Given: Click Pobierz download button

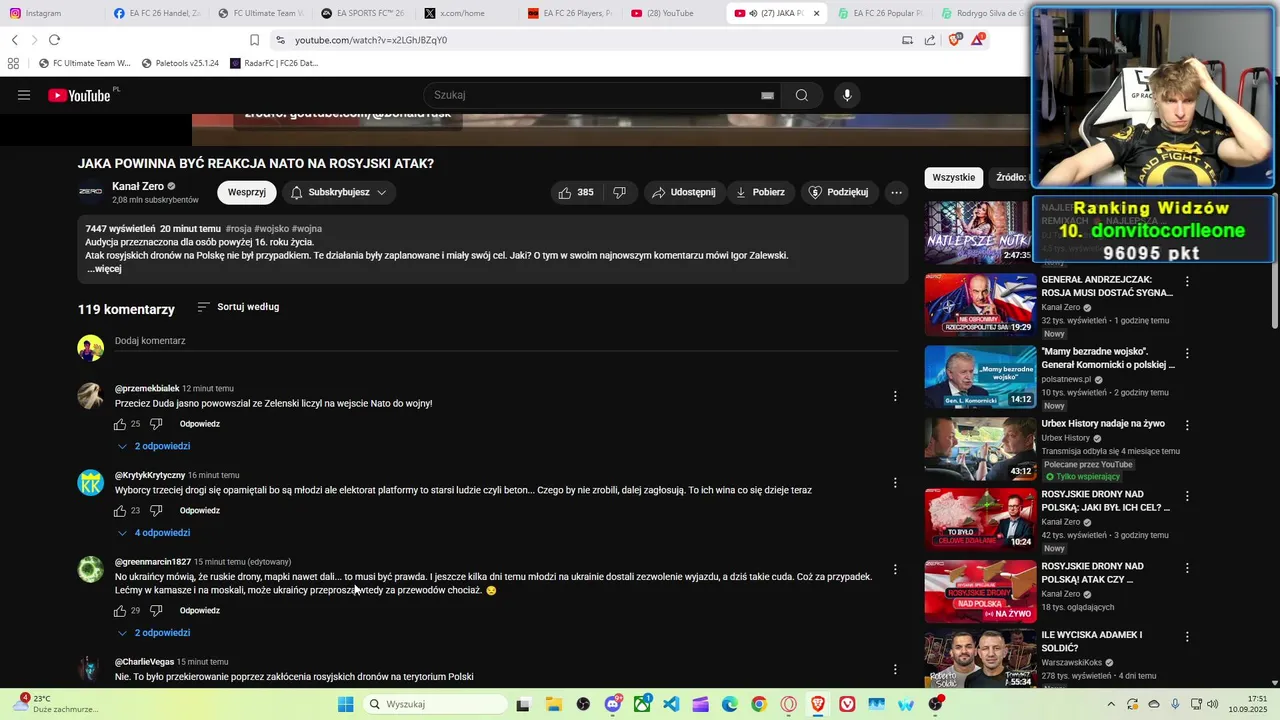Looking at the screenshot, I should (x=760, y=192).
